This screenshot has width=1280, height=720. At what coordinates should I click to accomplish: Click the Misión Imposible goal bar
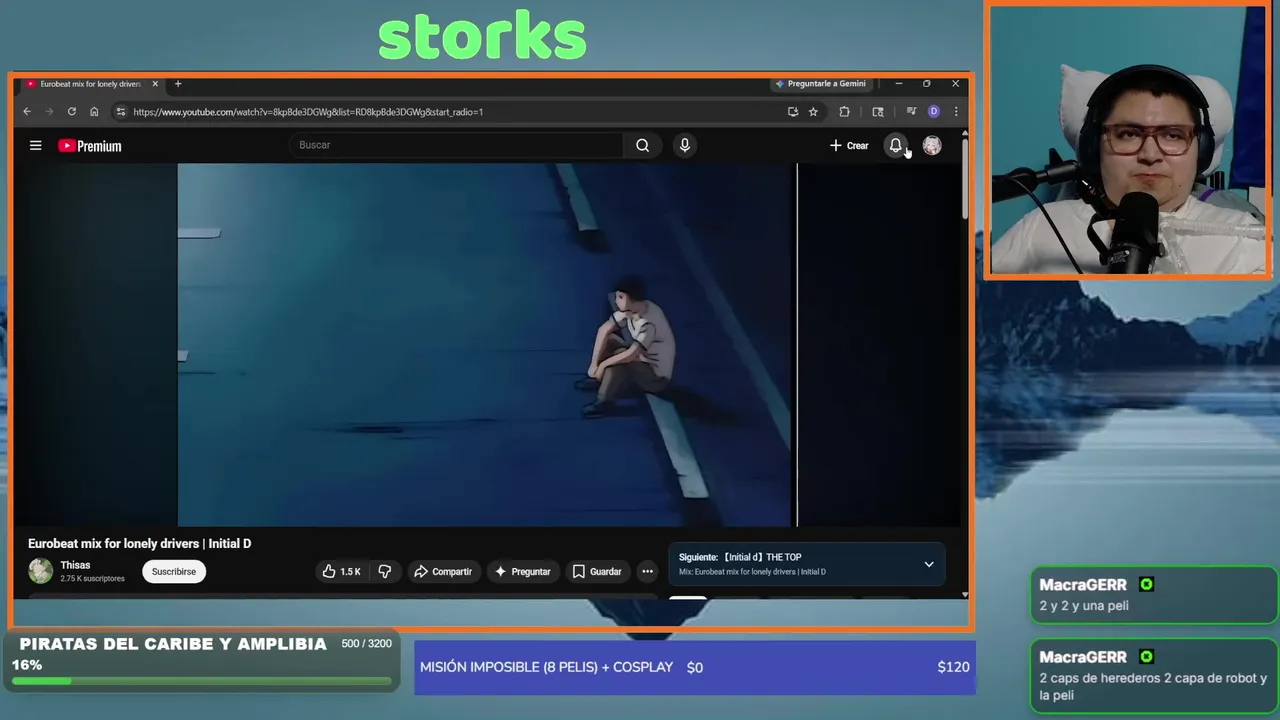click(x=695, y=667)
